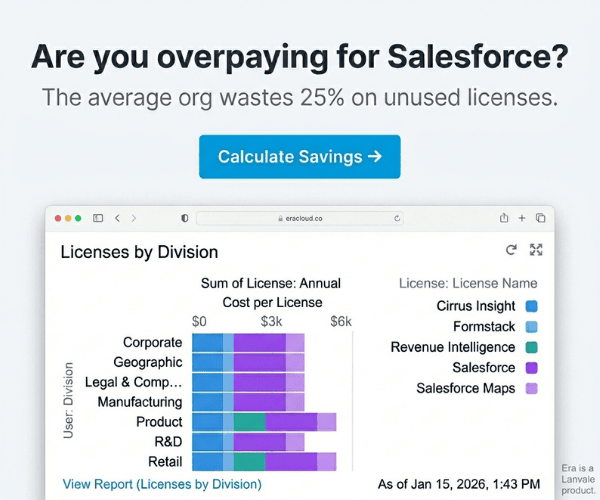Screen dimensions: 600x500
Task: Expand the chart to full screen
Action: 536,250
